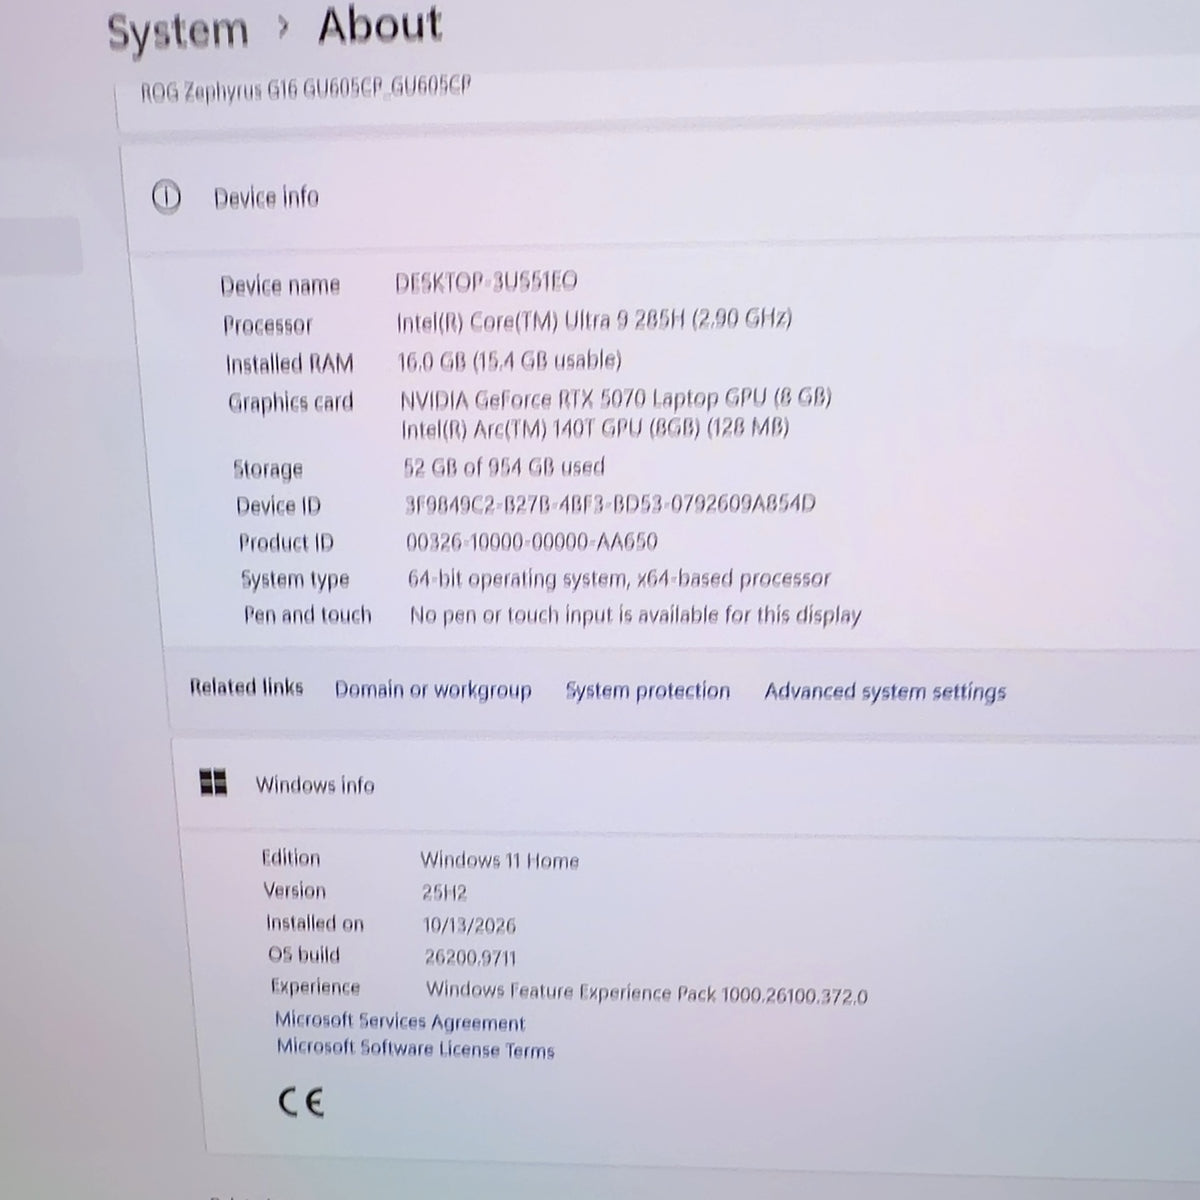Viewport: 1200px width, 1200px height.
Task: Click the version value 25H2
Action: [445, 892]
